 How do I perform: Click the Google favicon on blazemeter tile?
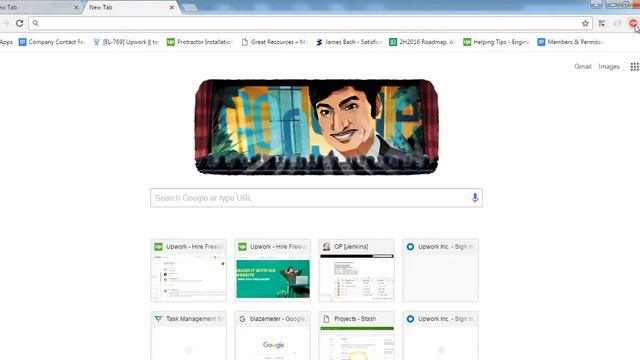[242, 319]
